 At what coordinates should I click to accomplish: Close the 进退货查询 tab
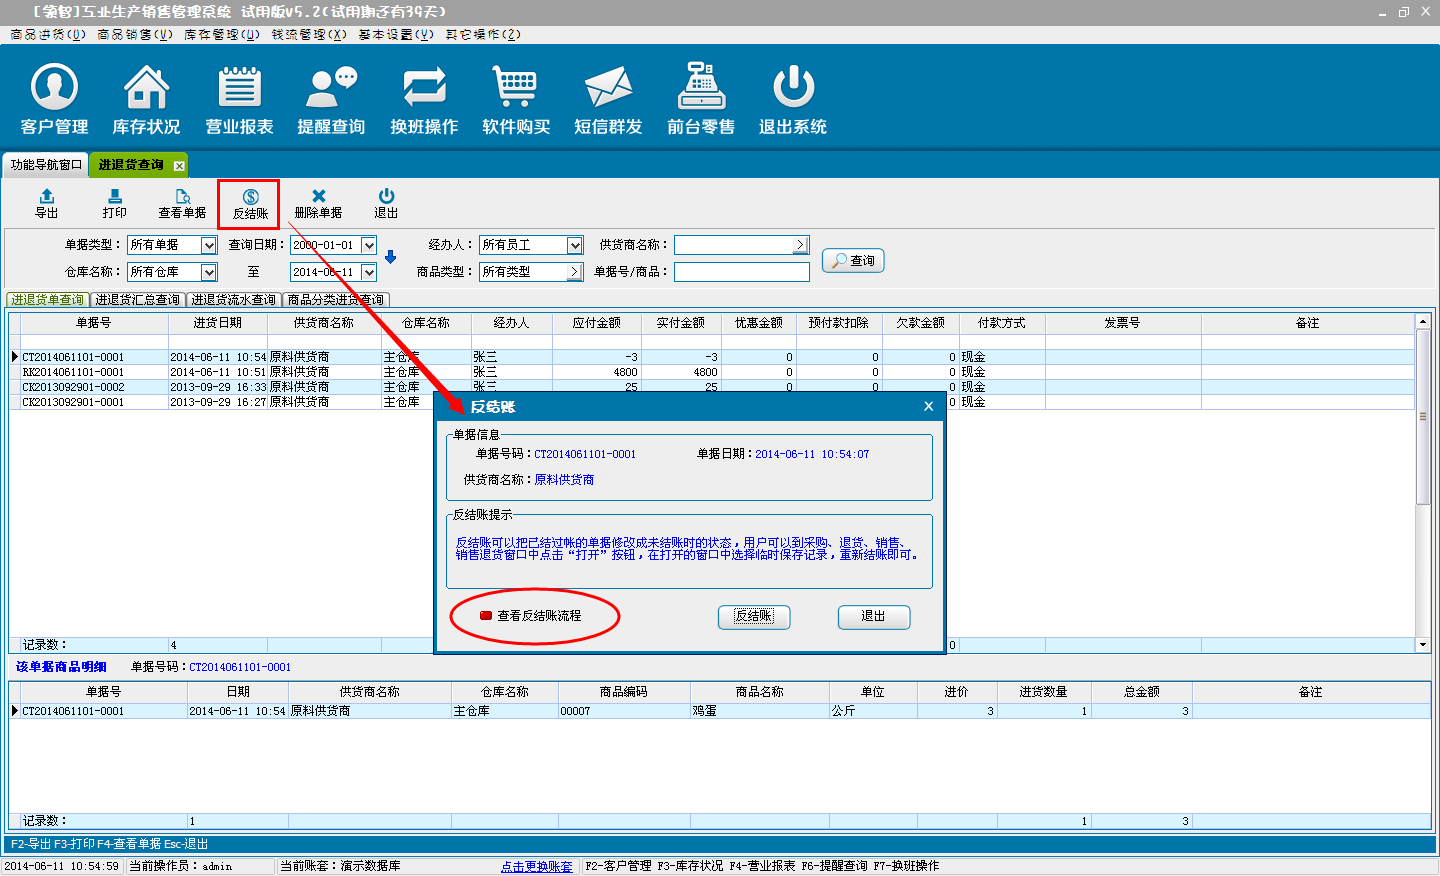click(x=179, y=166)
